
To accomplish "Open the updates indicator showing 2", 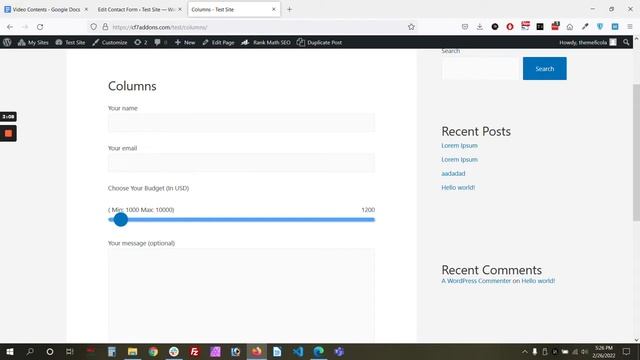I will tap(141, 42).
